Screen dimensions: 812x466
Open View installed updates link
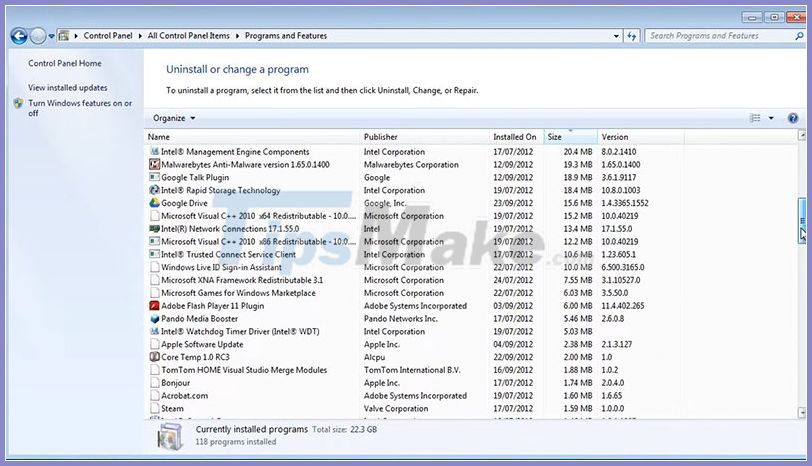click(68, 88)
